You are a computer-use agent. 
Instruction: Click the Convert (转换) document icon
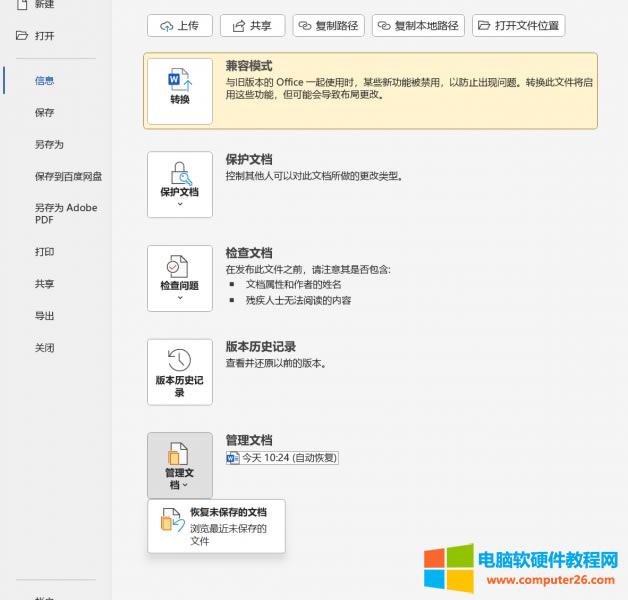[x=179, y=90]
